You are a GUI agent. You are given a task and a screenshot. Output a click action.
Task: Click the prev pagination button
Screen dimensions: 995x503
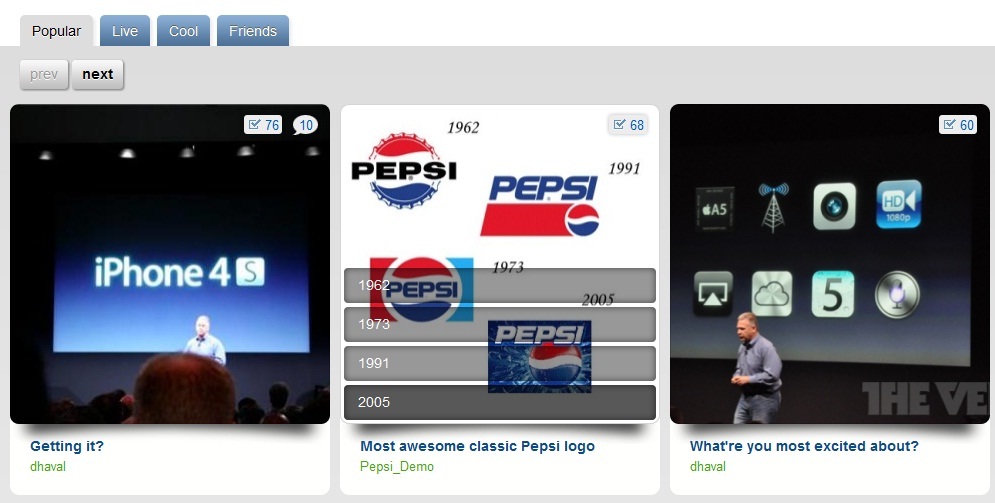click(44, 74)
